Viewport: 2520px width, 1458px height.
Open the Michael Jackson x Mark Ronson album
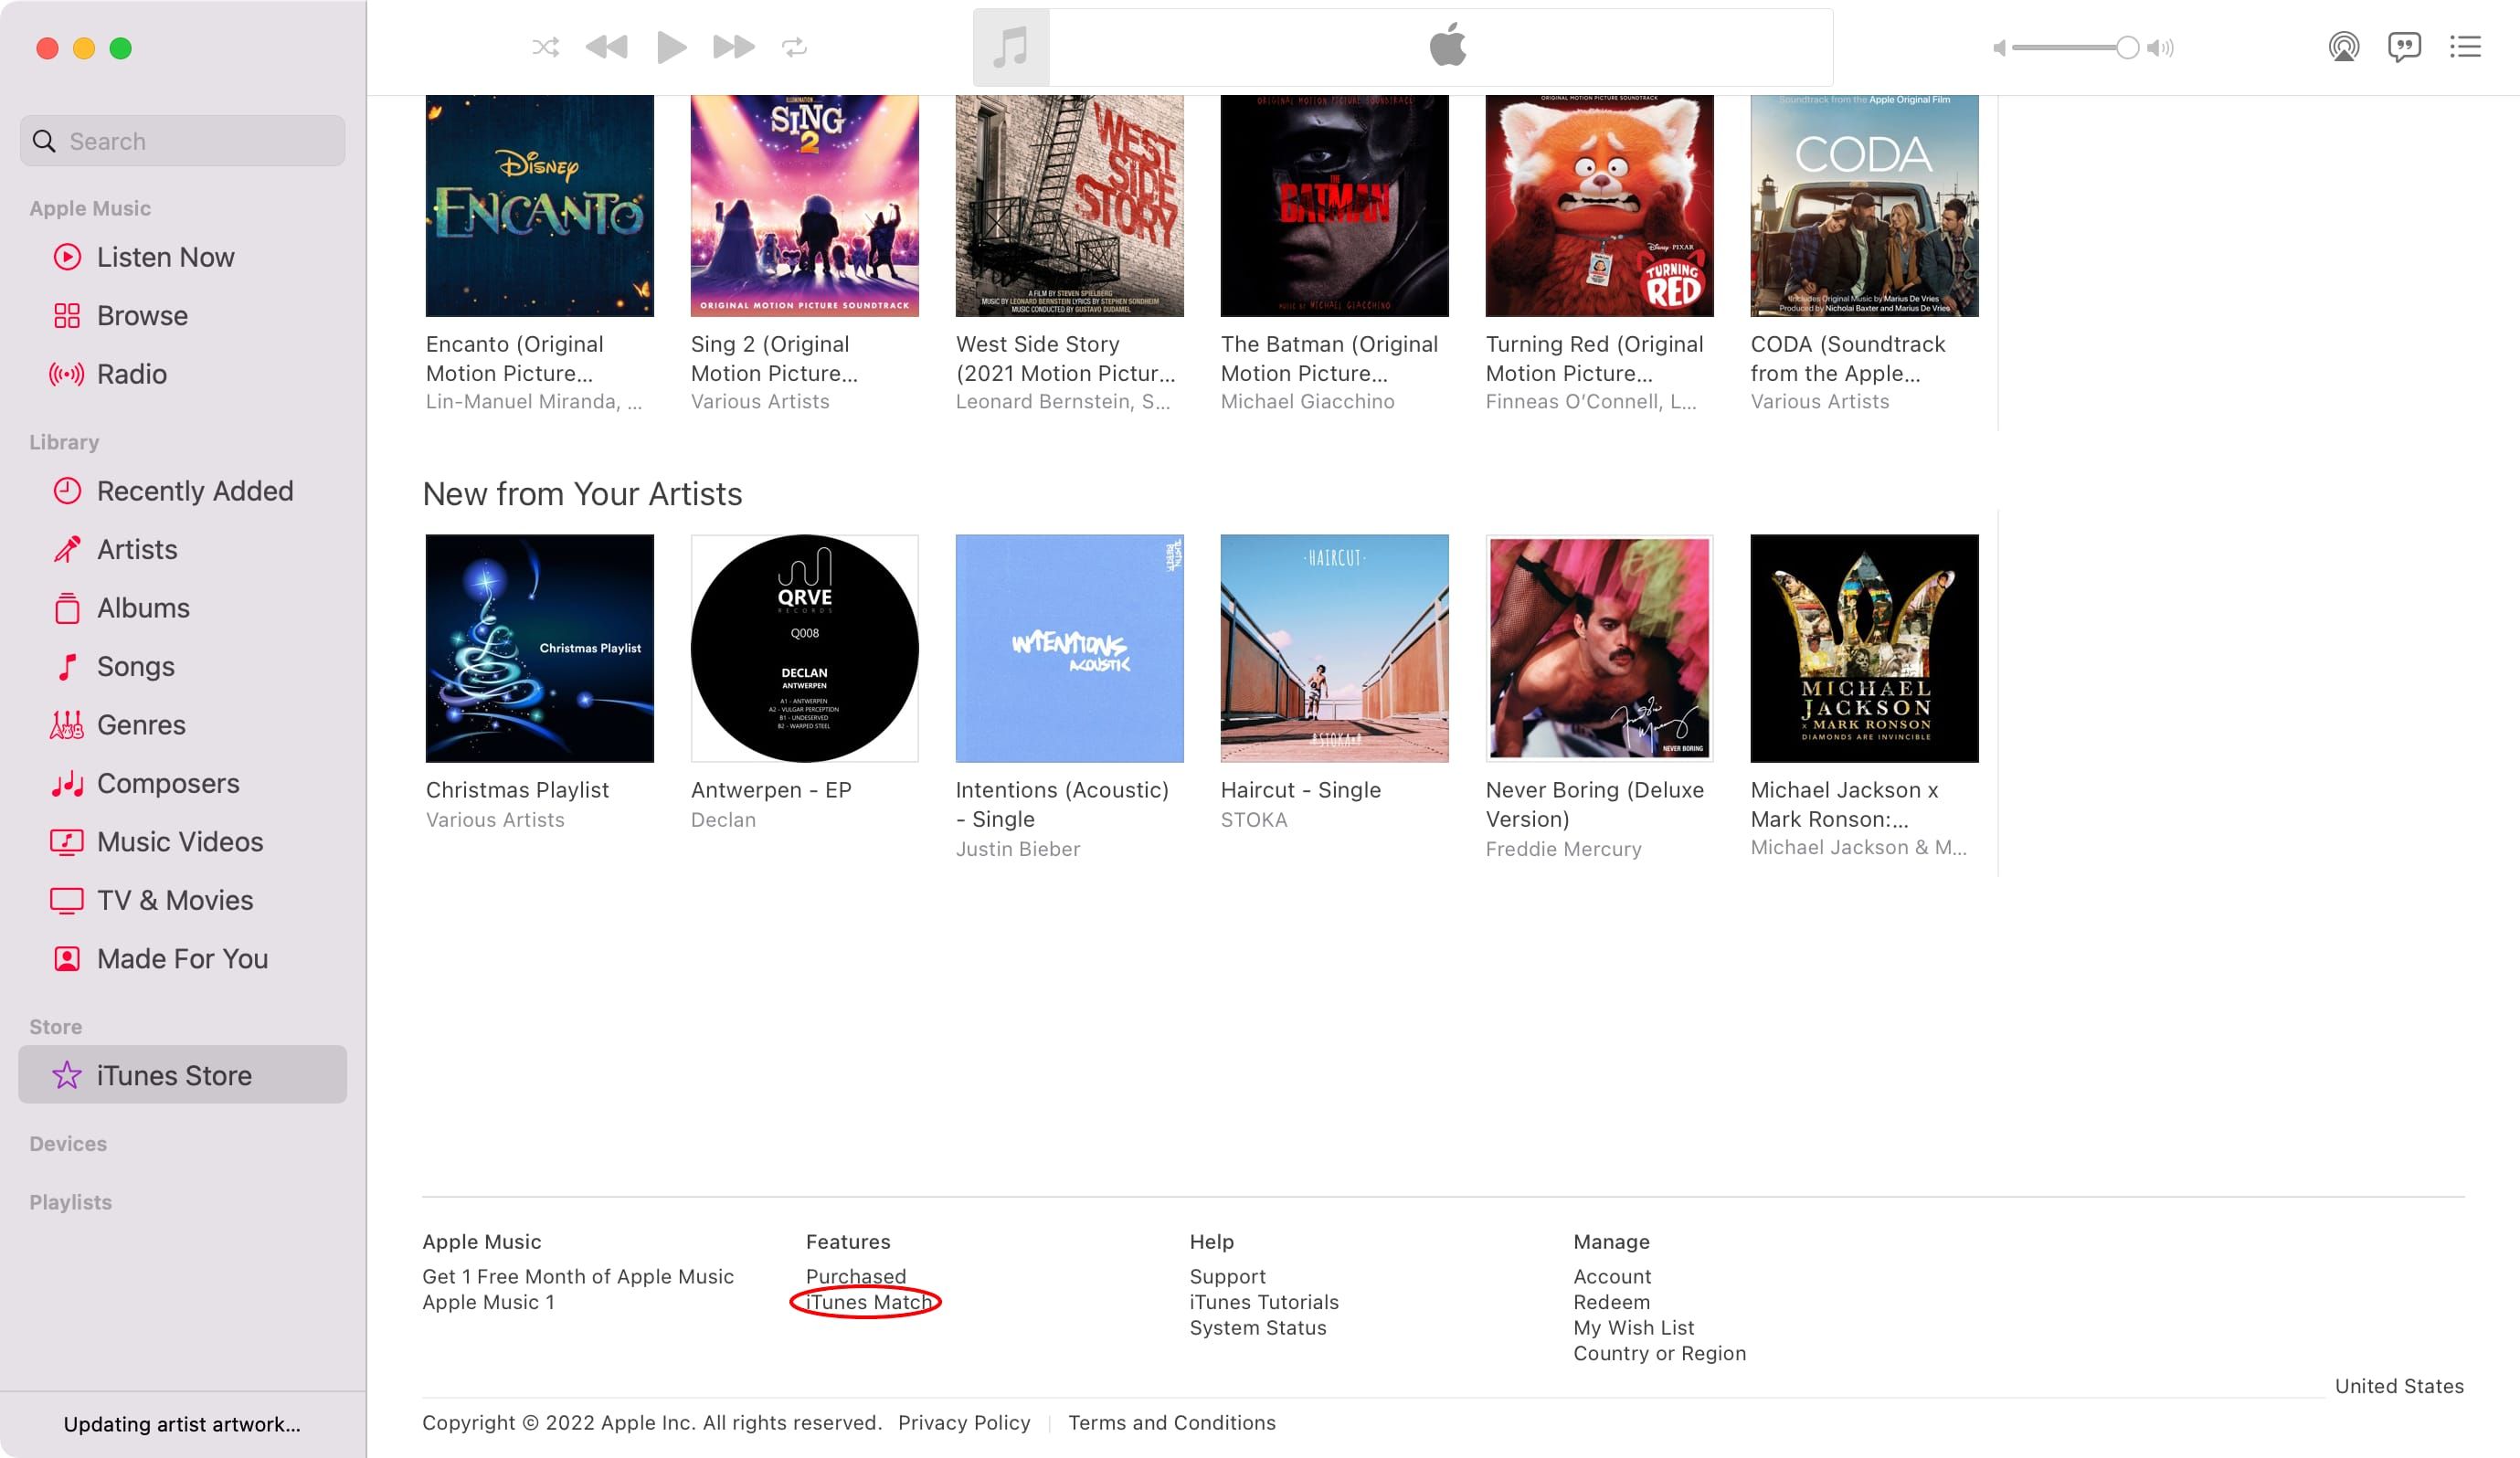pyautogui.click(x=1864, y=648)
